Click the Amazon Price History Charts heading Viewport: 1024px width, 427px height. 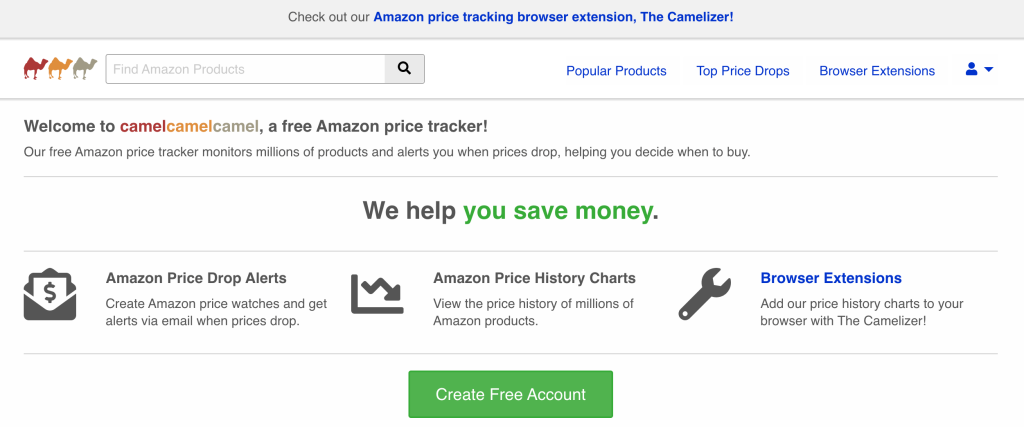[x=534, y=278]
